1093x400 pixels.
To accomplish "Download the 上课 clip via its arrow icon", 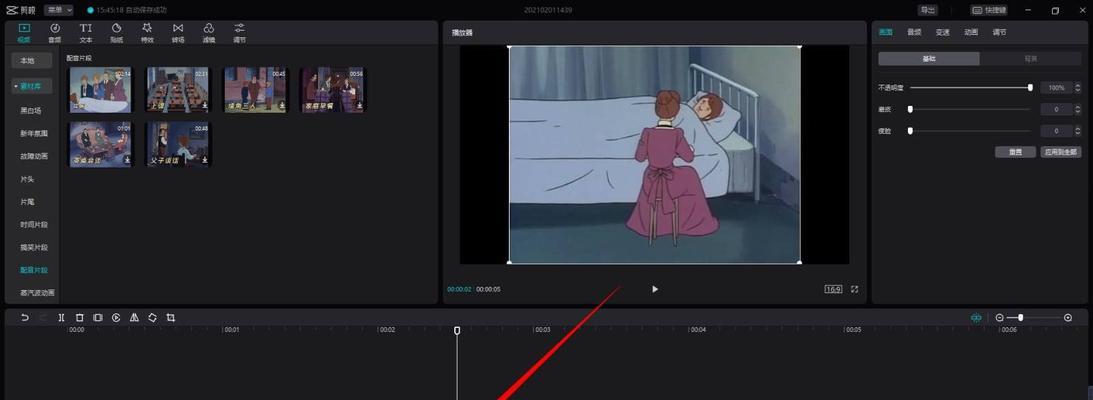I will pyautogui.click(x=204, y=105).
